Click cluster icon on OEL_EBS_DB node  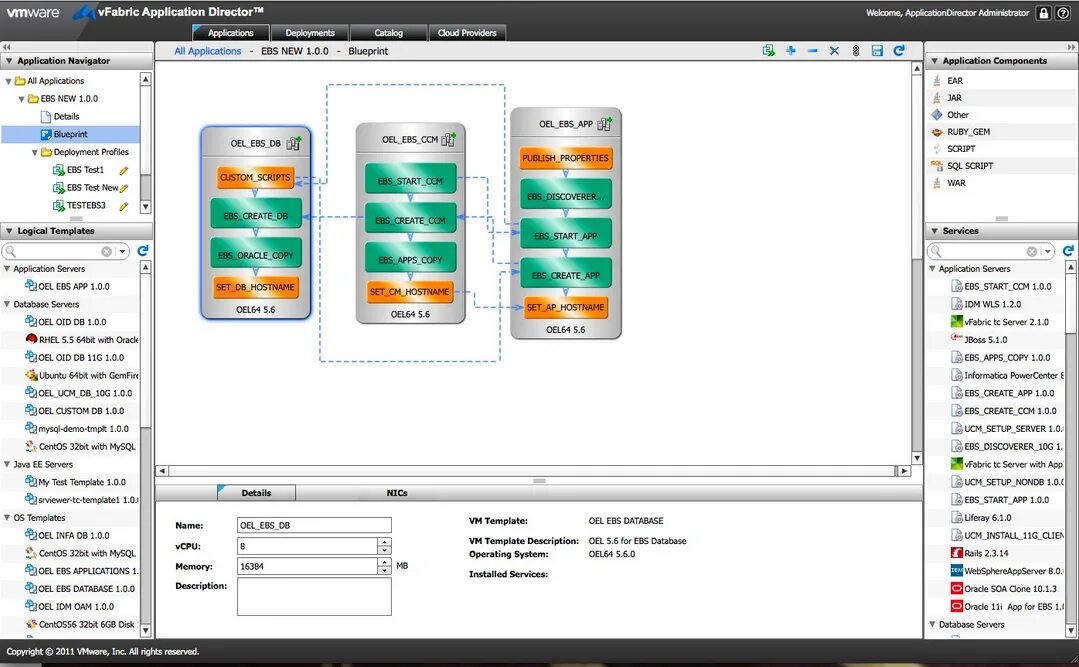point(294,143)
